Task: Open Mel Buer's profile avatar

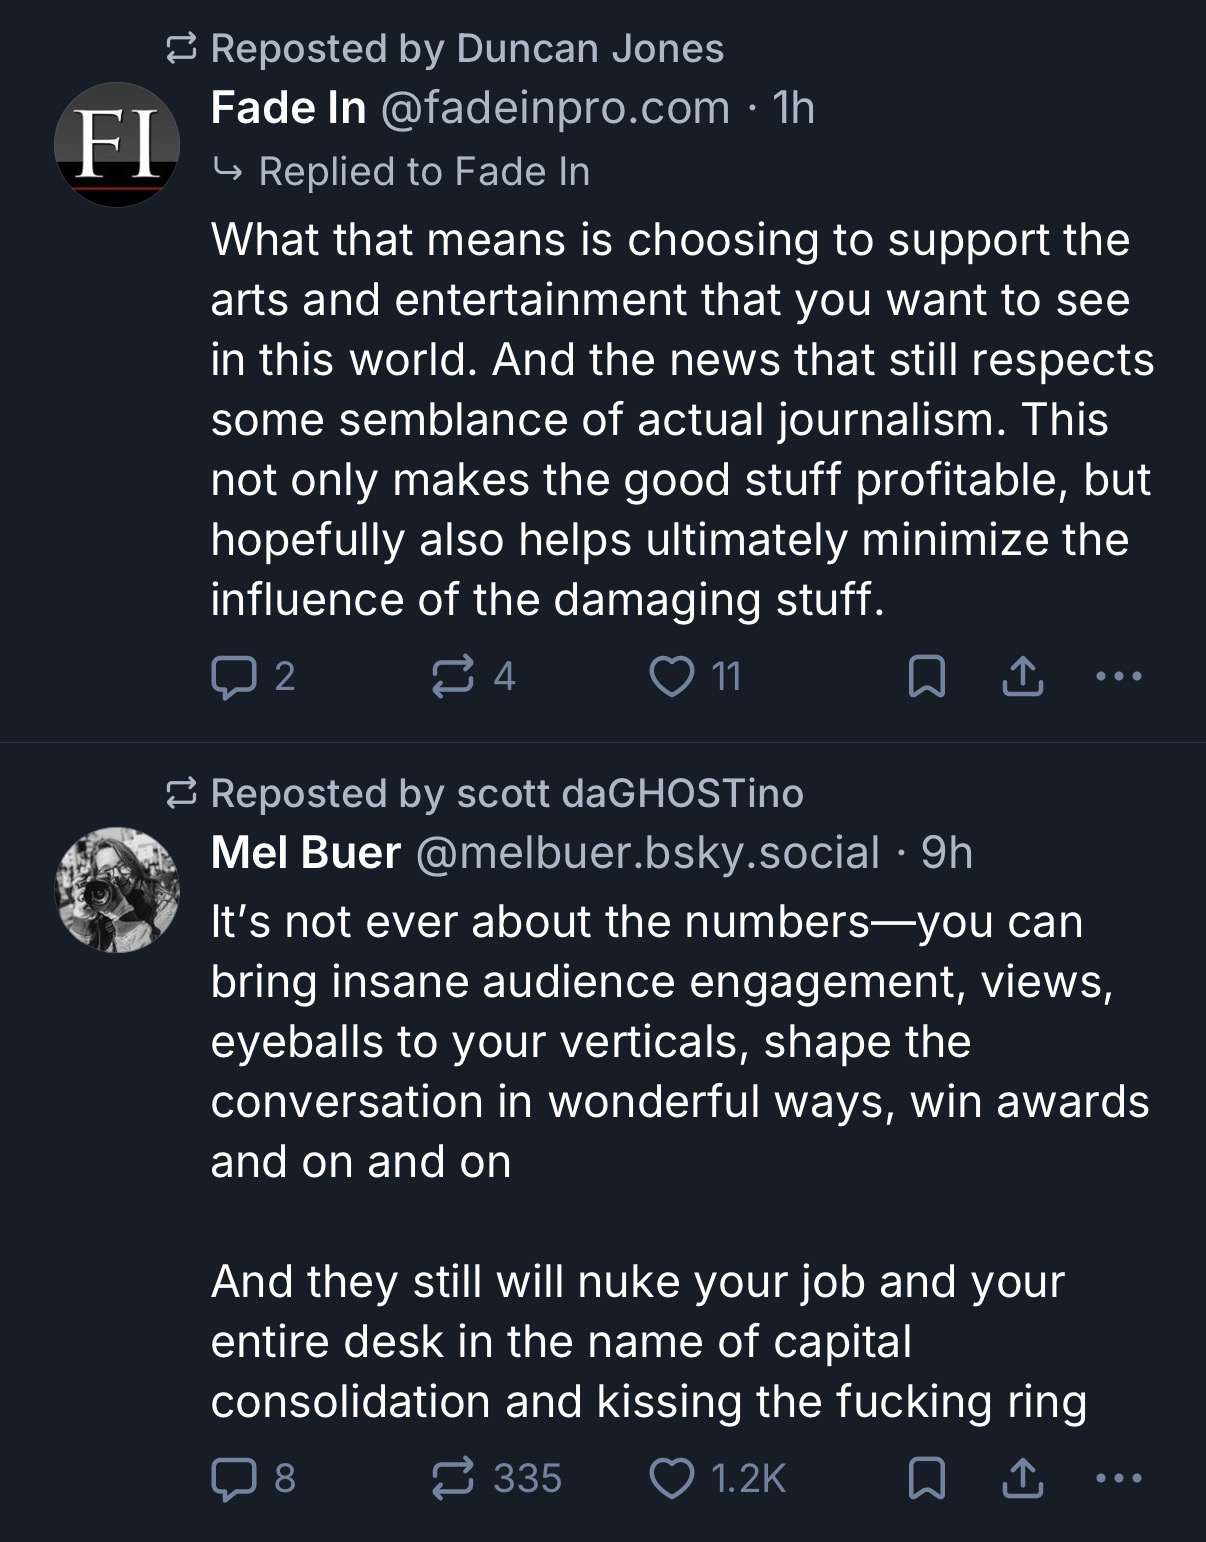Action: (x=117, y=889)
